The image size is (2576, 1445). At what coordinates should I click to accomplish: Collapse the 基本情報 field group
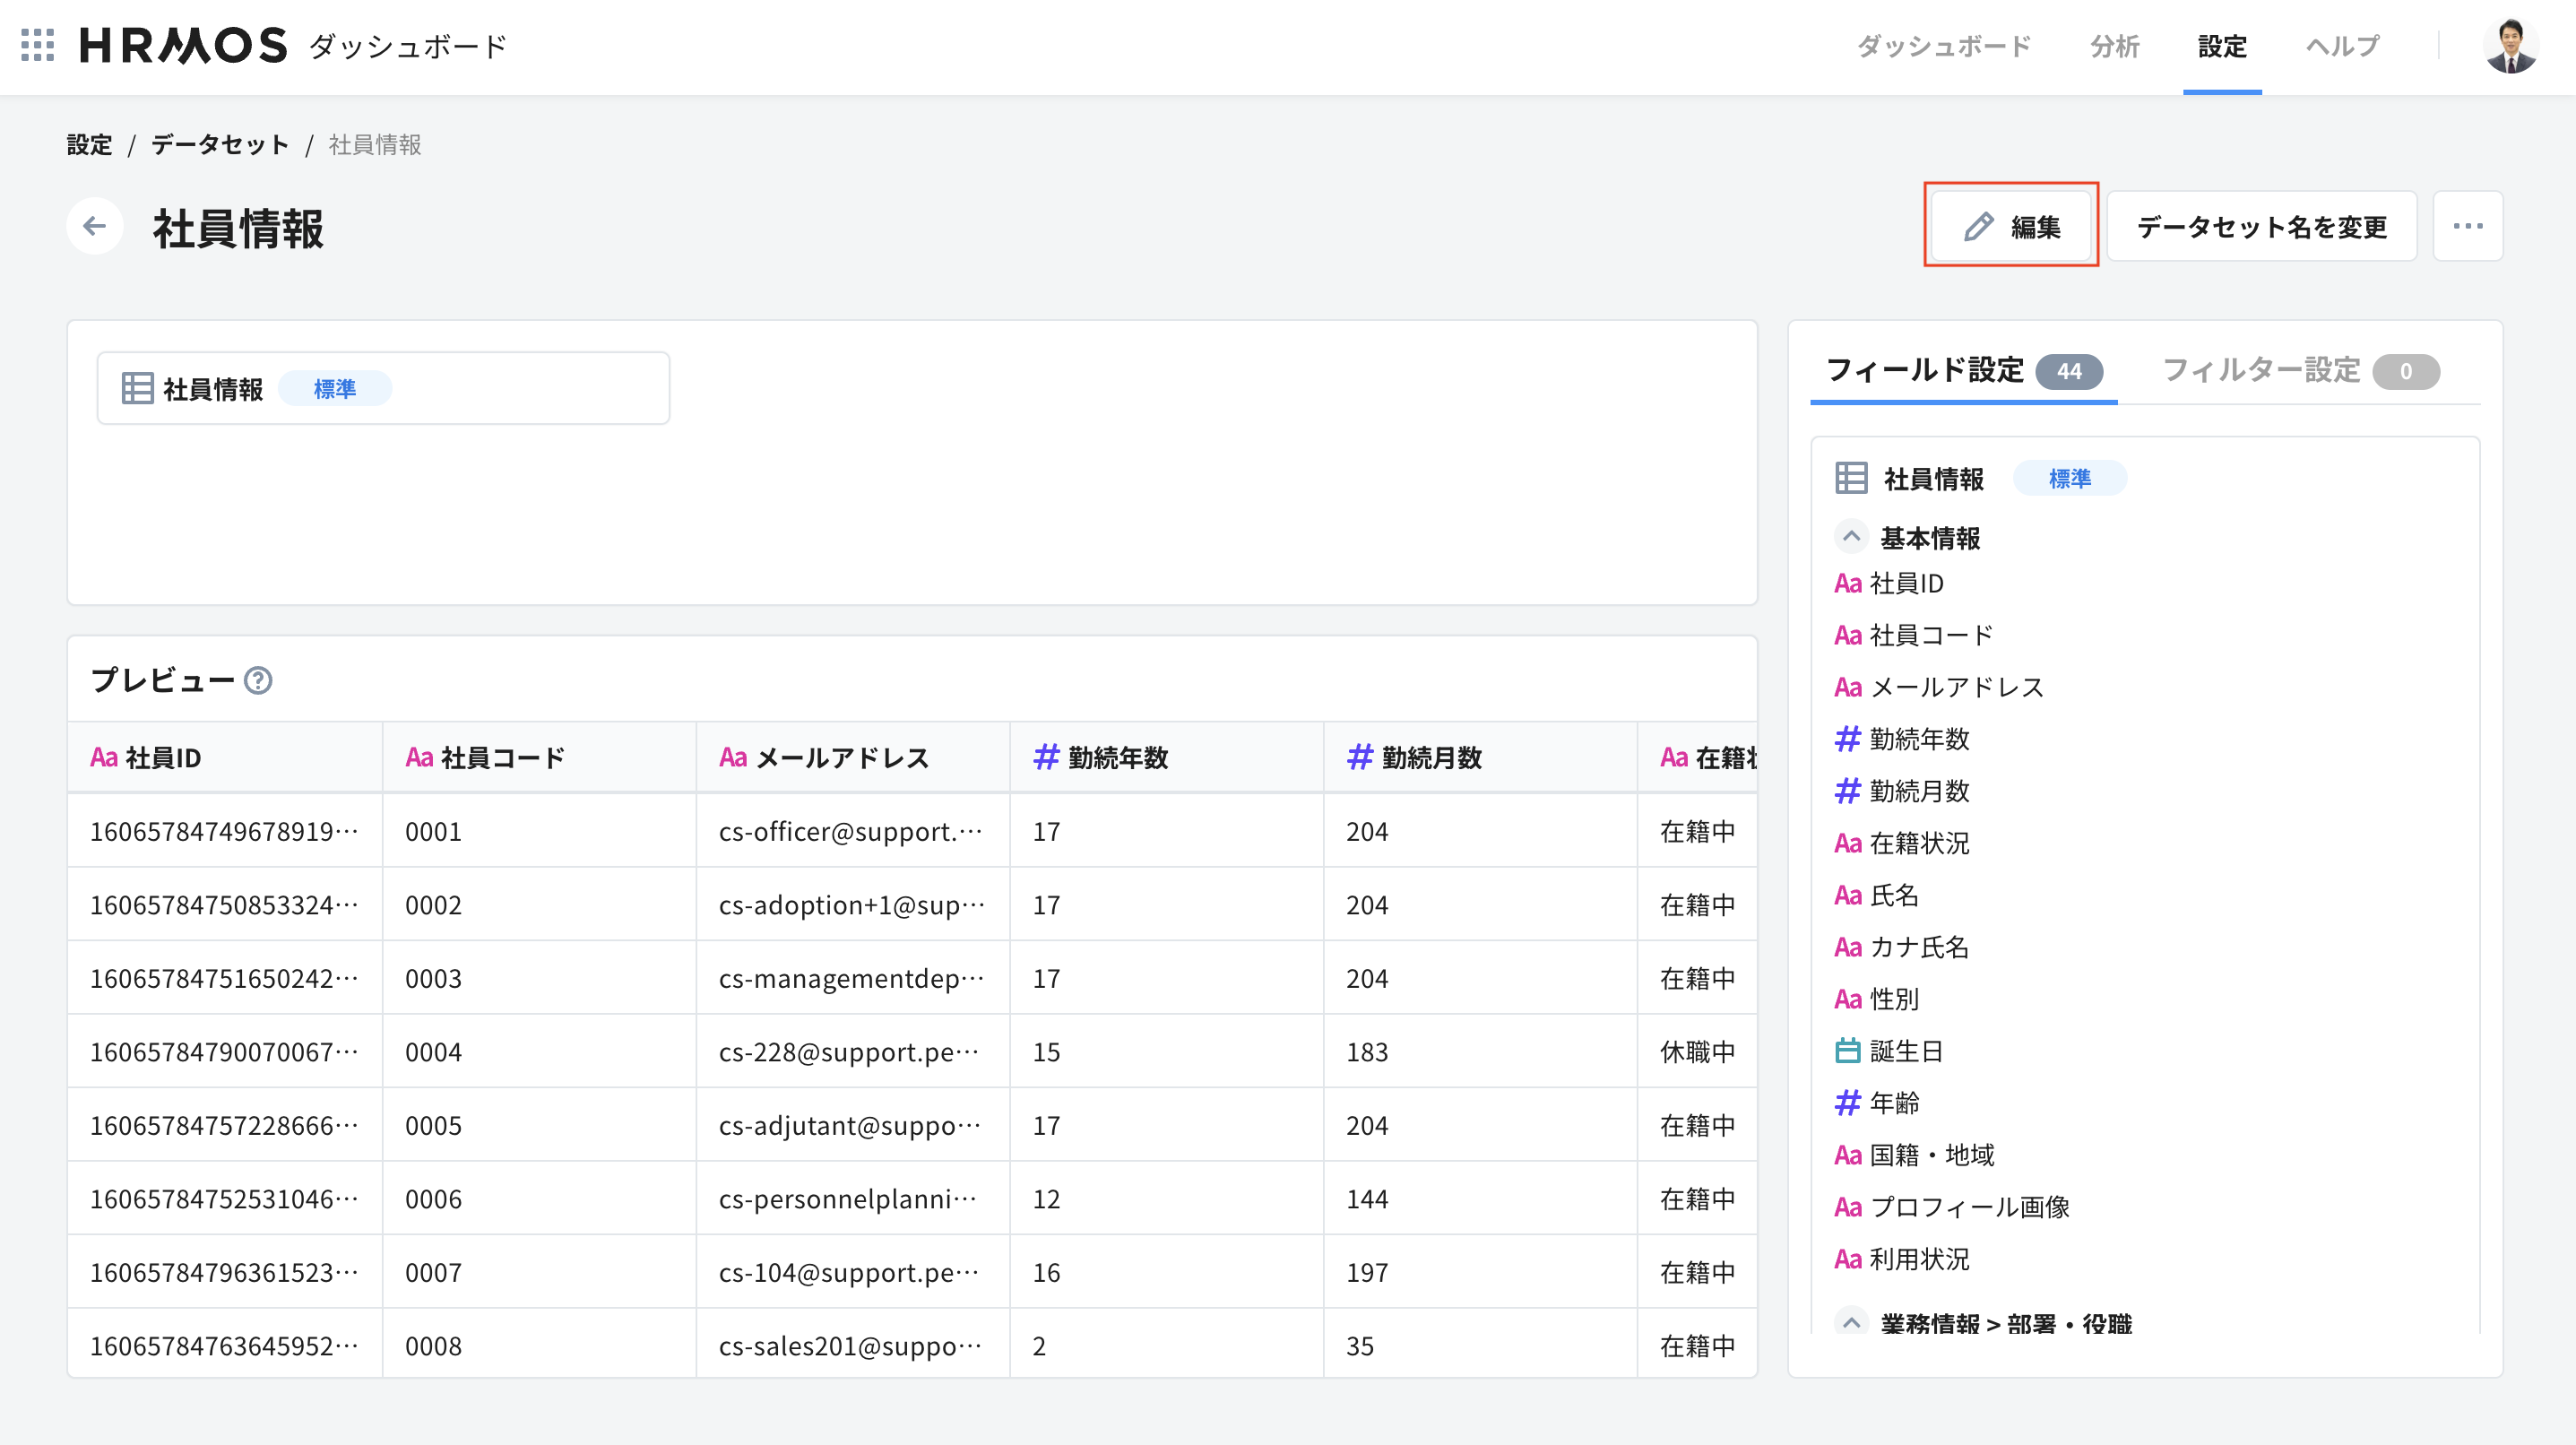click(x=1851, y=537)
